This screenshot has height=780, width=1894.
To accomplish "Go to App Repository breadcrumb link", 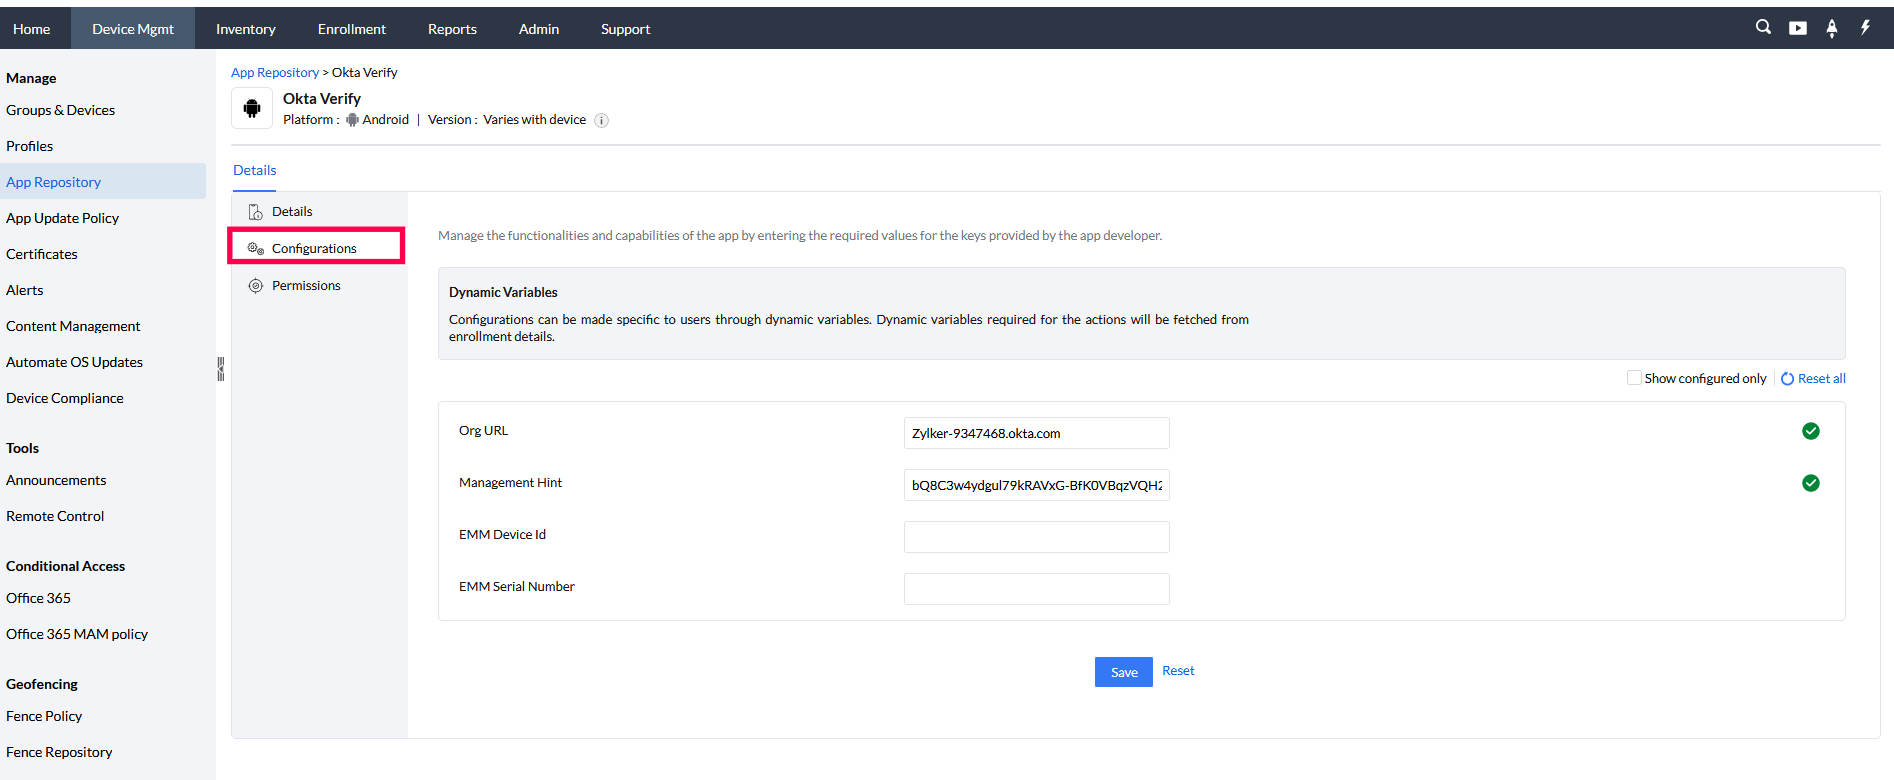I will (x=274, y=73).
